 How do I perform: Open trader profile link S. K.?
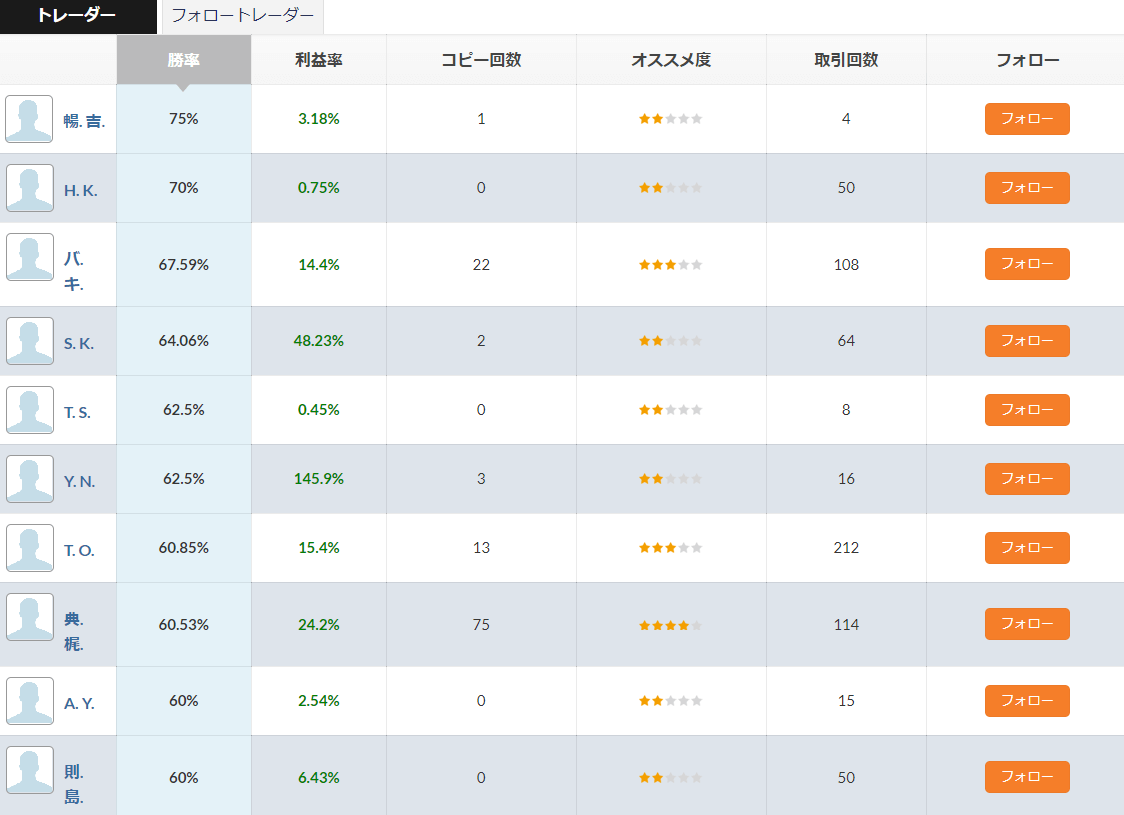pos(79,343)
